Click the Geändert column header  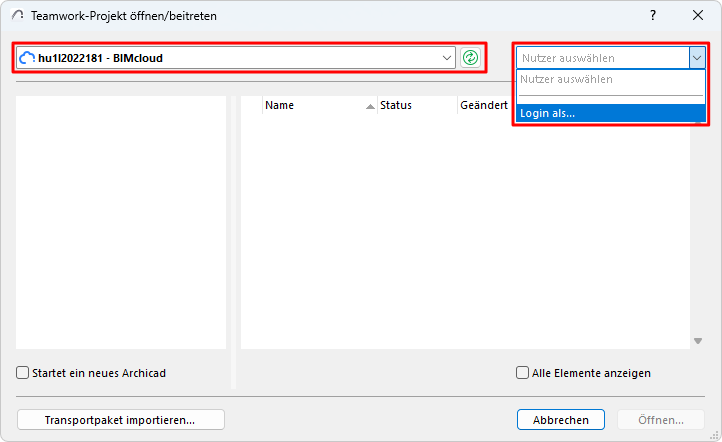point(484,105)
